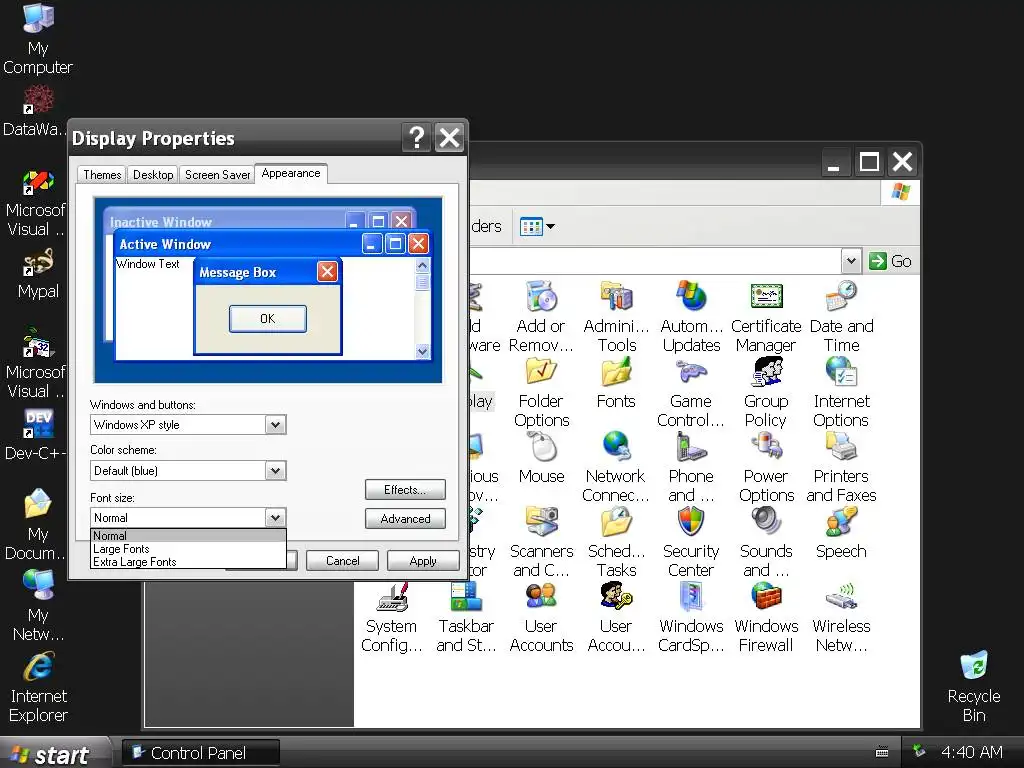This screenshot has width=1024, height=768.
Task: Click Control Panel taskbar button
Action: 201,753
